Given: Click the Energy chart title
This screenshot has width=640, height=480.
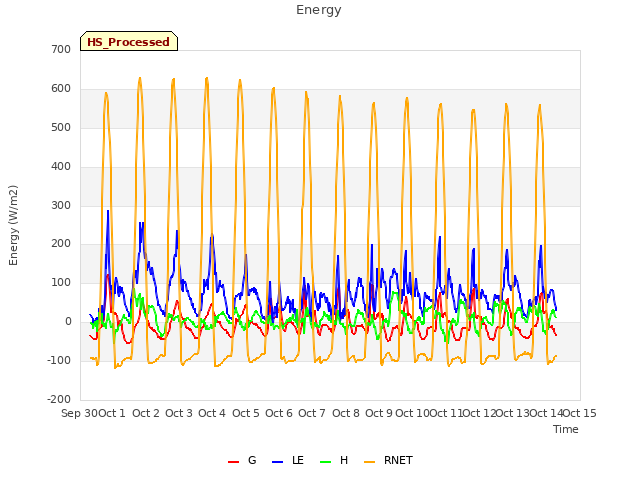Looking at the screenshot, I should click(x=319, y=10).
